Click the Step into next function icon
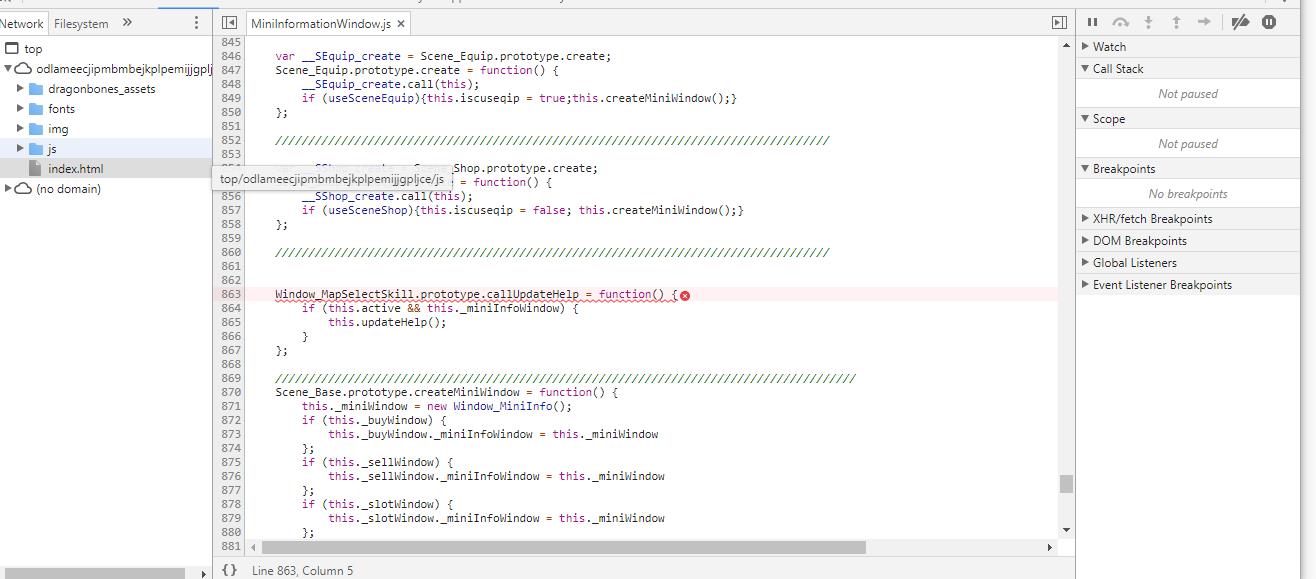 click(x=1148, y=22)
